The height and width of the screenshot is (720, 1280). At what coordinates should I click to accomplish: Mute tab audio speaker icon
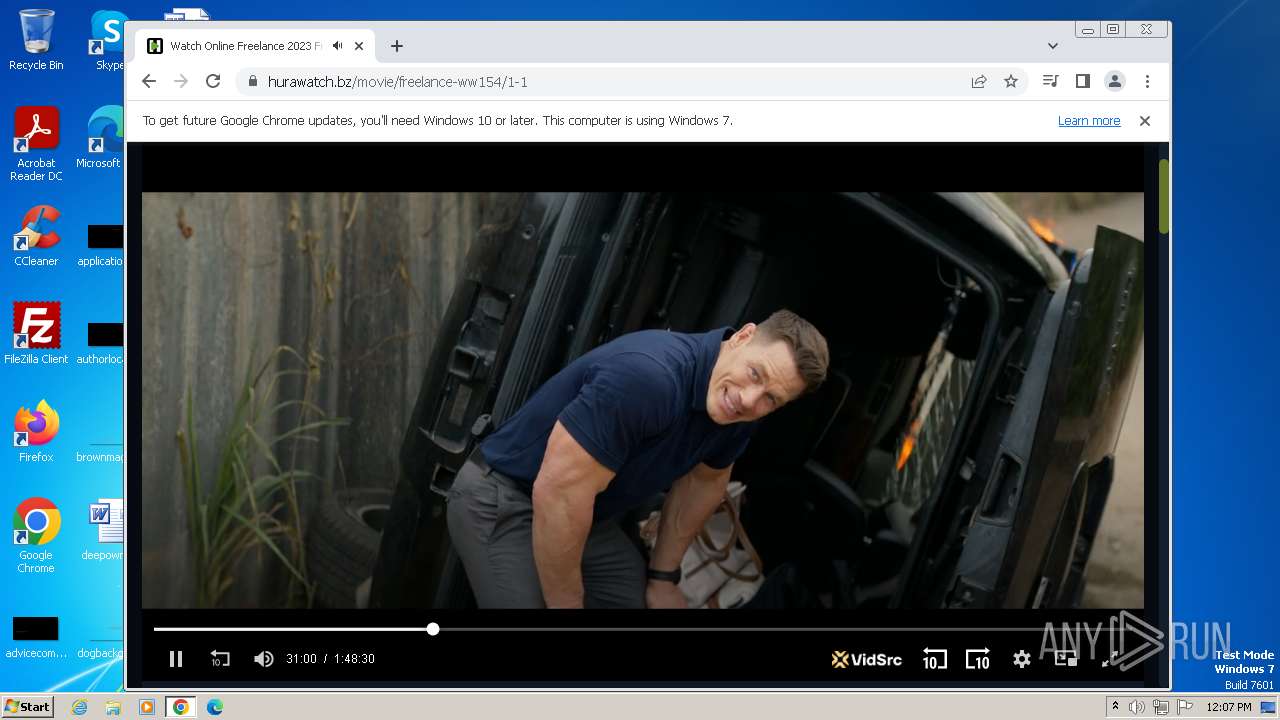pyautogui.click(x=338, y=46)
